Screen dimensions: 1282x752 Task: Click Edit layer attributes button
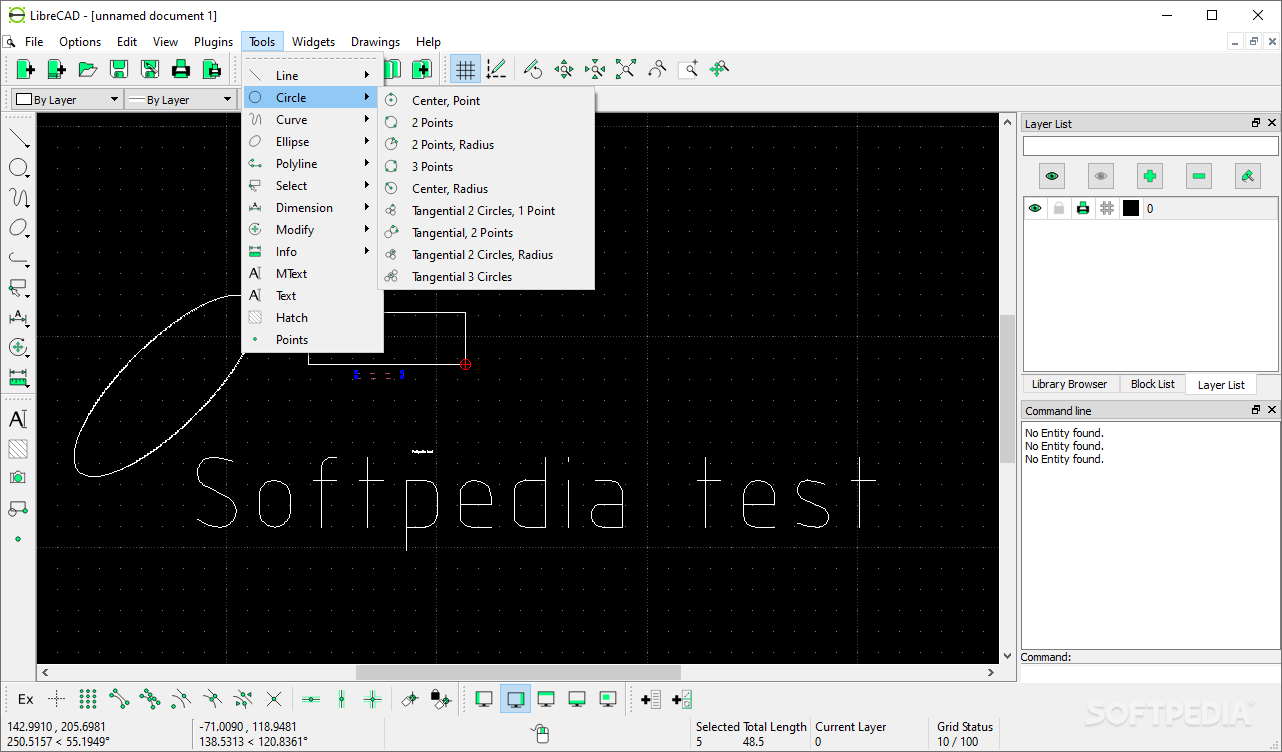pyautogui.click(x=1248, y=176)
